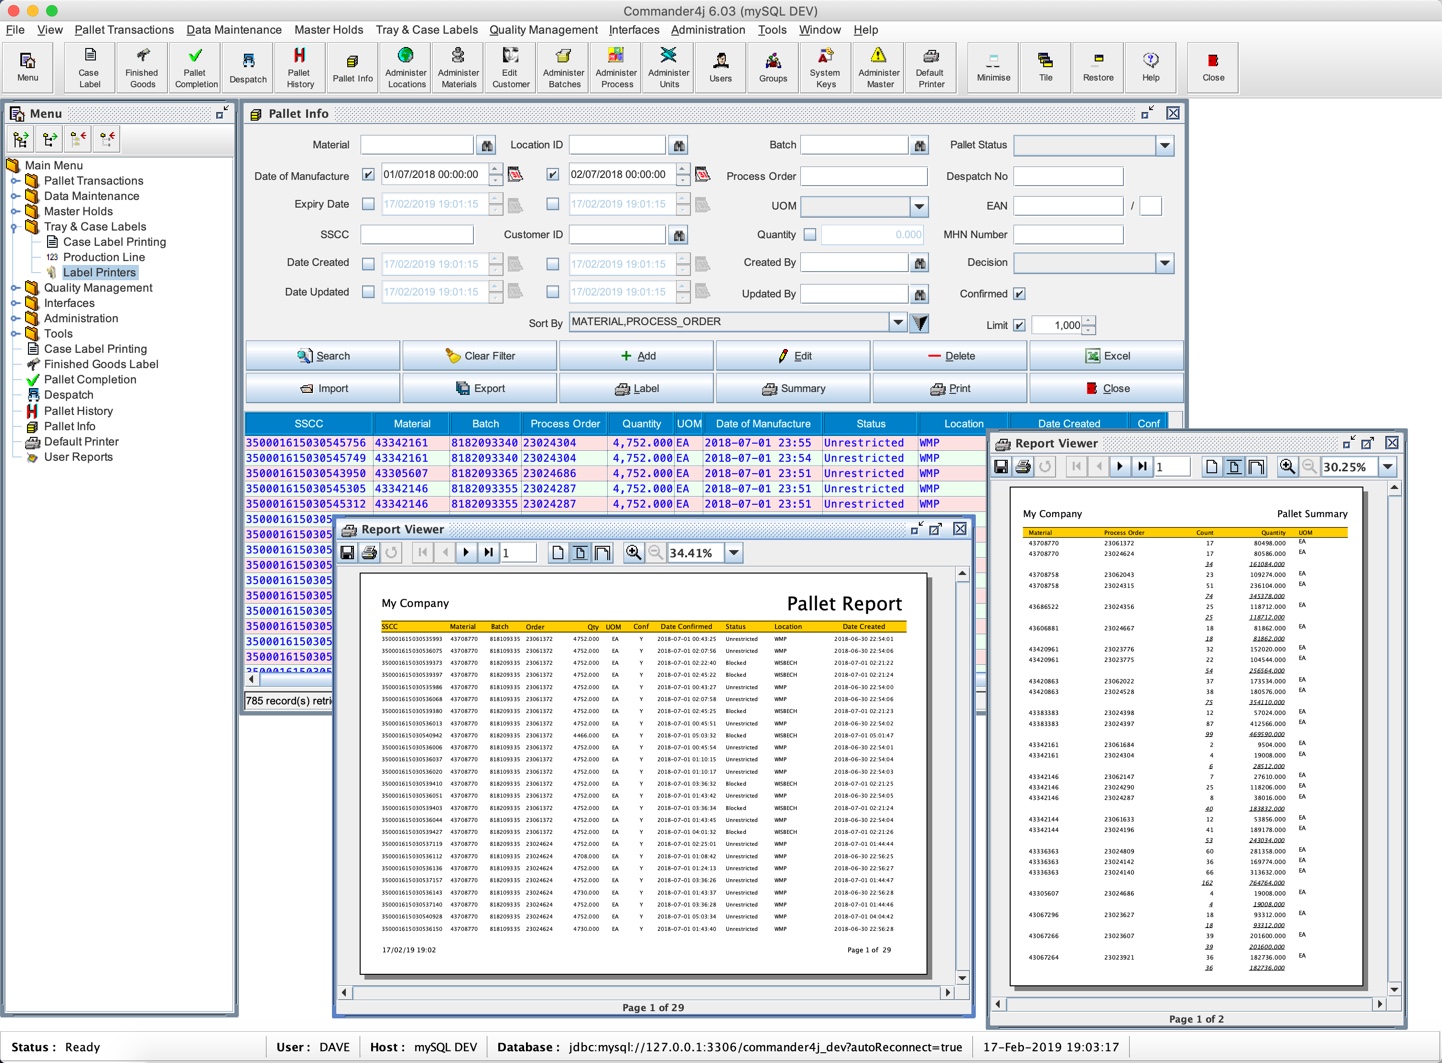Click the Material lookup binoculars icon
1442x1063 pixels.
[487, 146]
